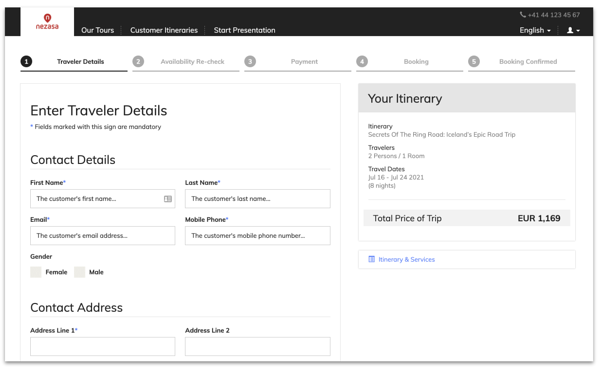Click the +41 44 123 45 67 phone number

tap(554, 15)
